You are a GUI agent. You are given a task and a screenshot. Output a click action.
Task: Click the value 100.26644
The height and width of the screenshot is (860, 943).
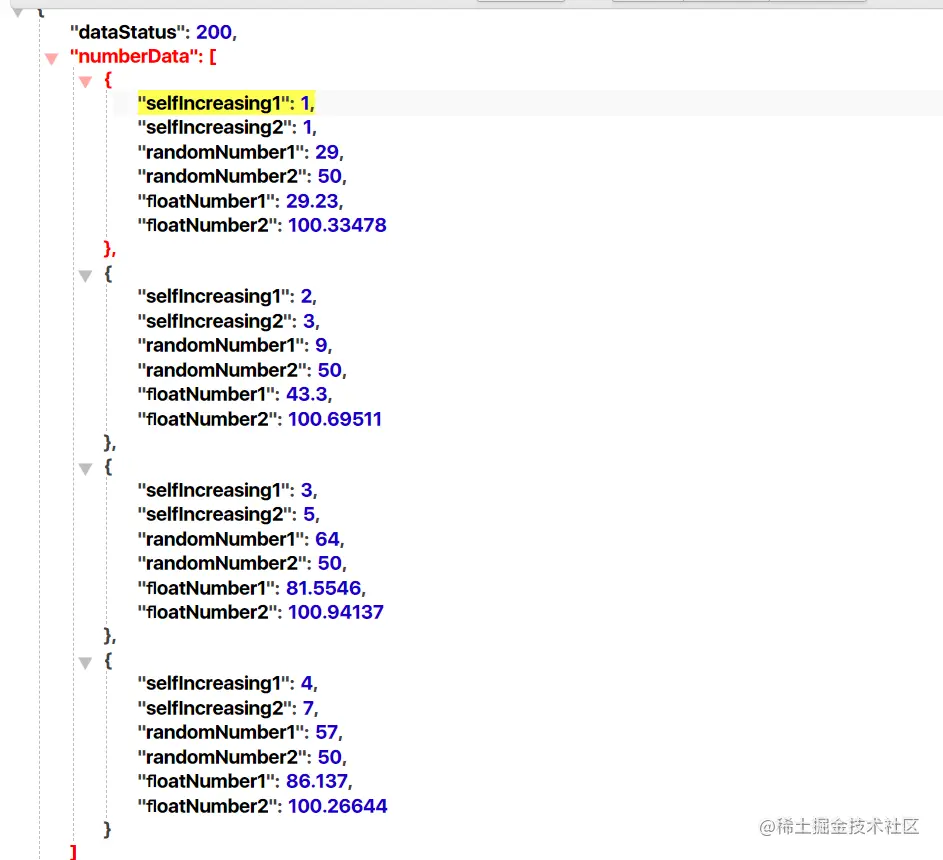tap(338, 806)
